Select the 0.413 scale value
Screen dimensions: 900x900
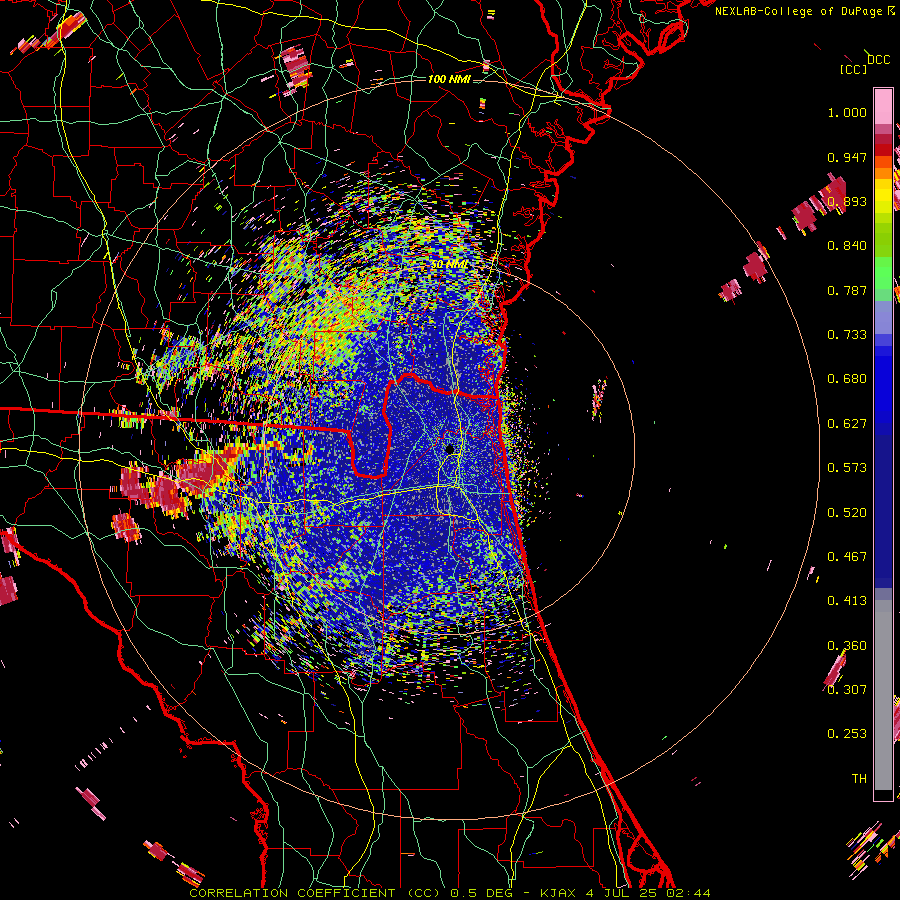click(847, 601)
